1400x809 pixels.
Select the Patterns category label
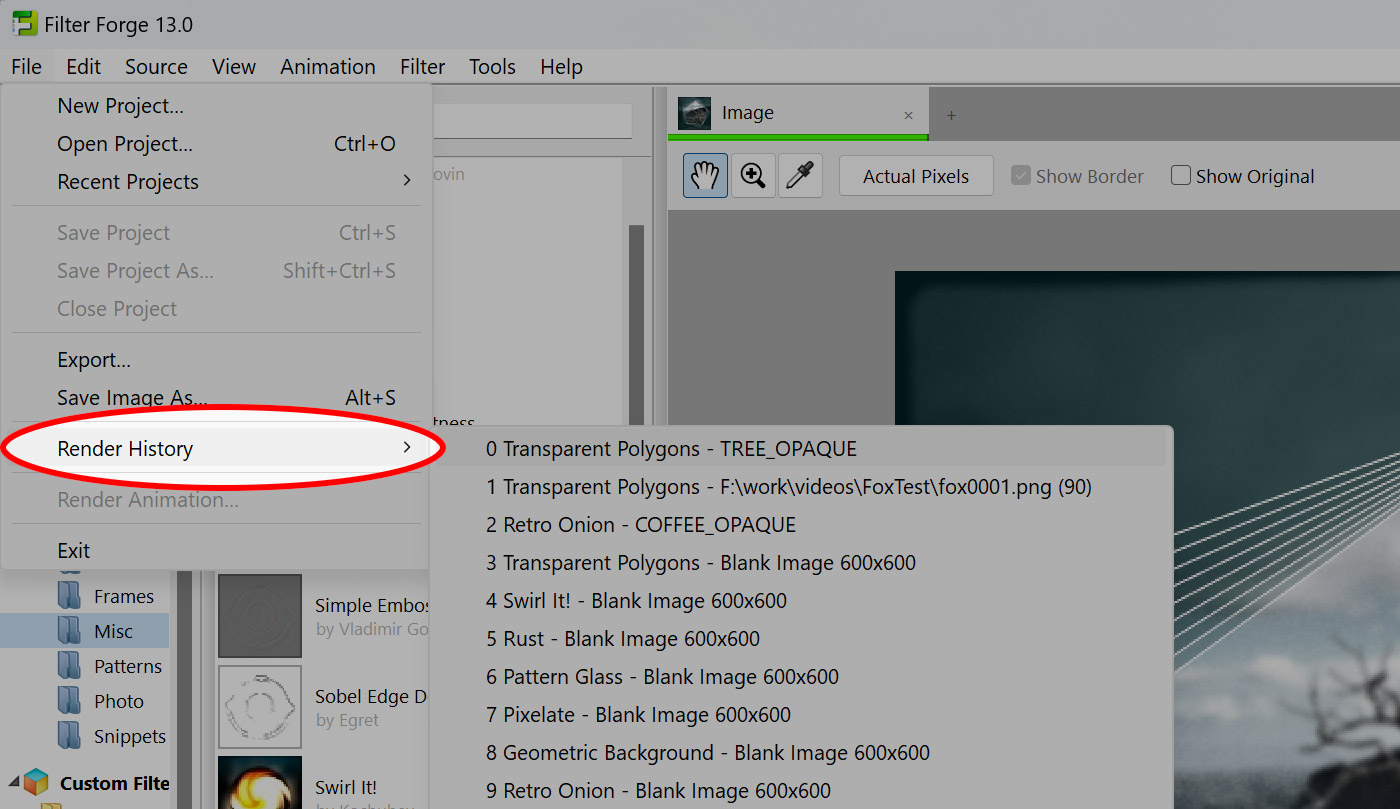128,666
